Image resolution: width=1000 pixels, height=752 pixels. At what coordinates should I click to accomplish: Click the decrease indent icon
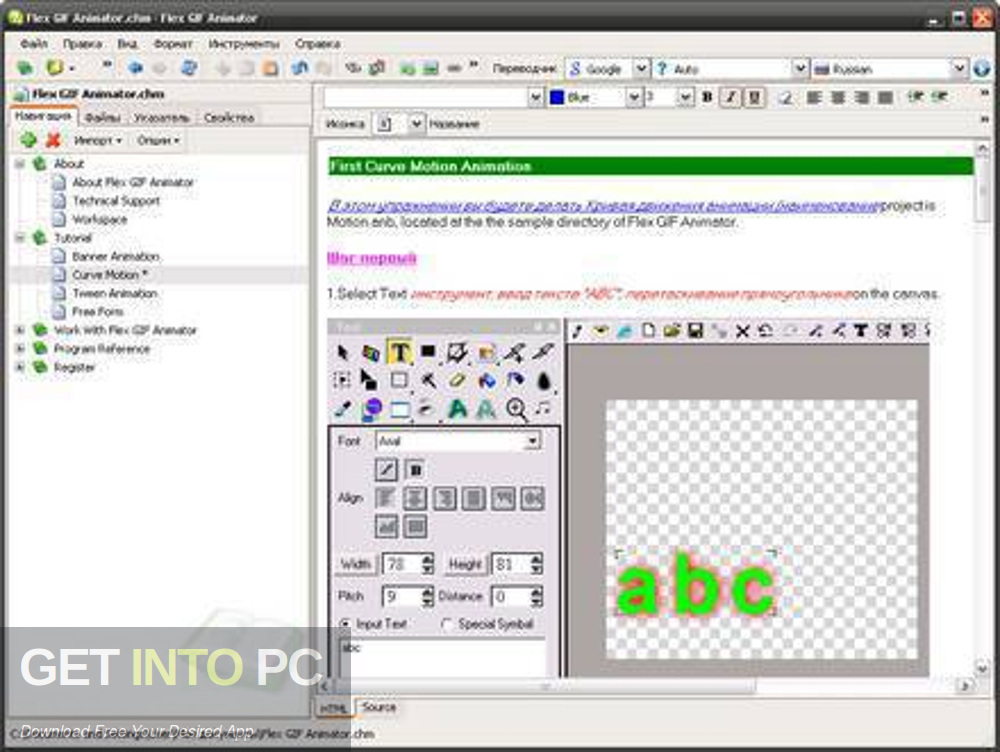tap(916, 97)
